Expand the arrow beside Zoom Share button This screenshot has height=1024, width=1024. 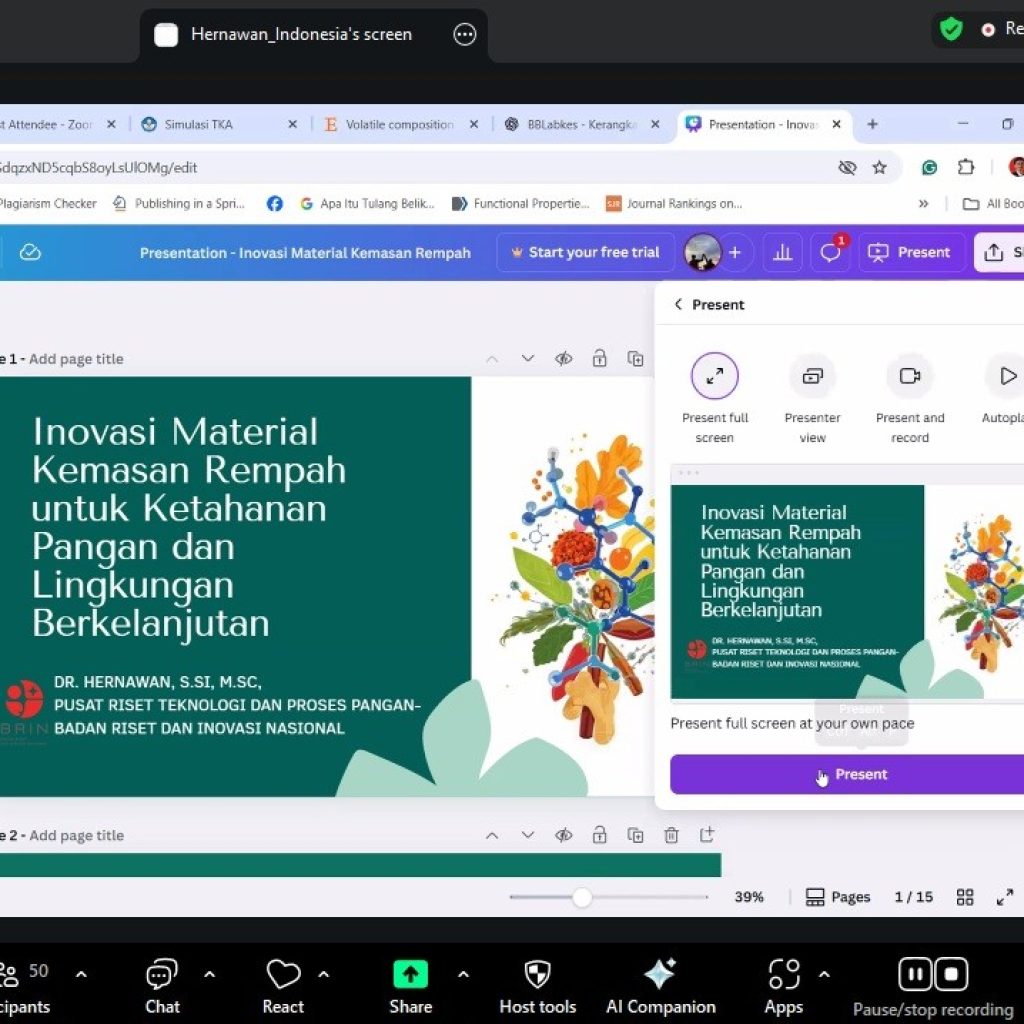tap(463, 974)
